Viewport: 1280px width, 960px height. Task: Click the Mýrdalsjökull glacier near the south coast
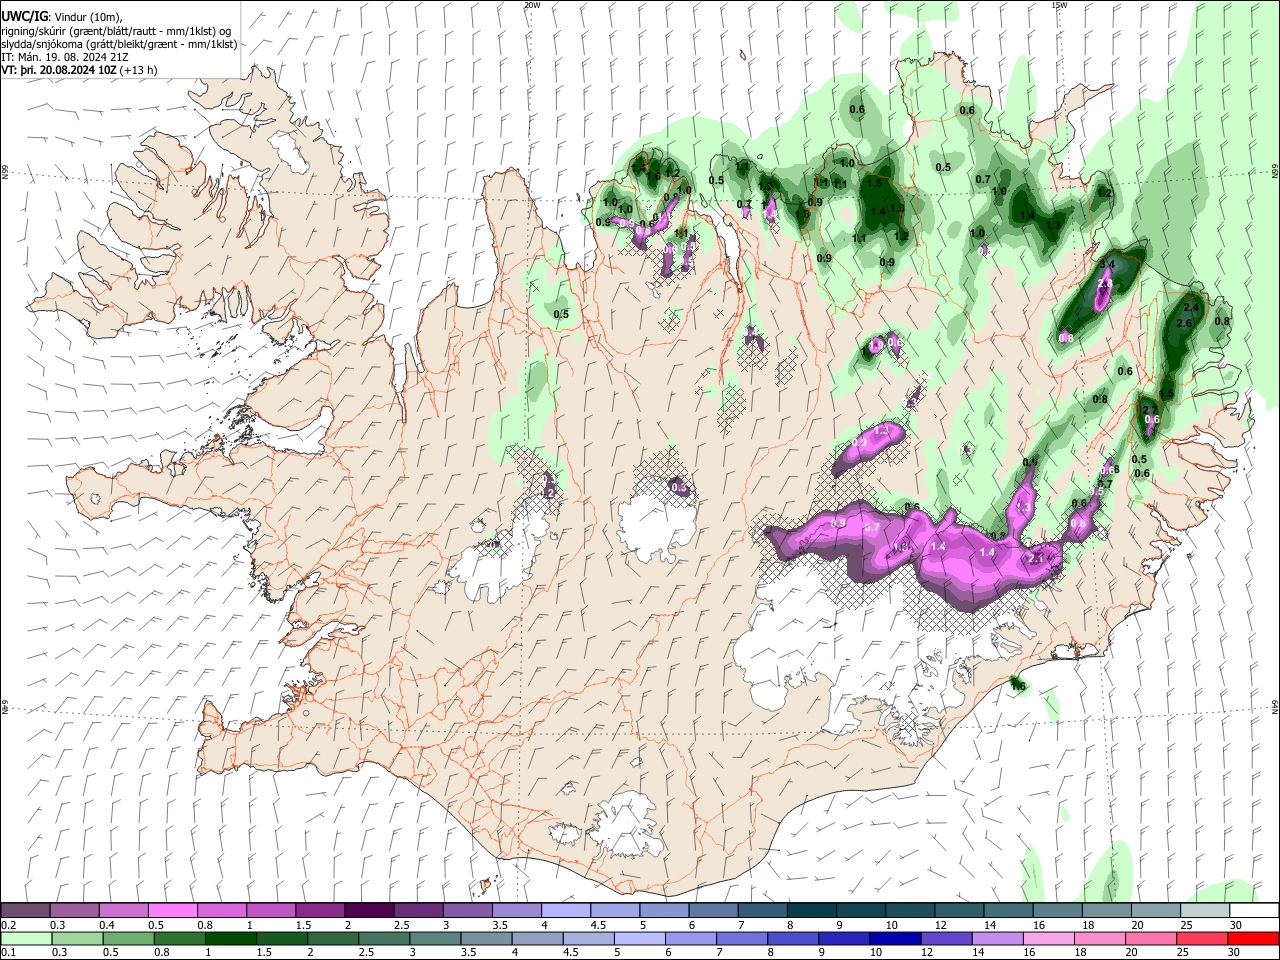click(628, 825)
